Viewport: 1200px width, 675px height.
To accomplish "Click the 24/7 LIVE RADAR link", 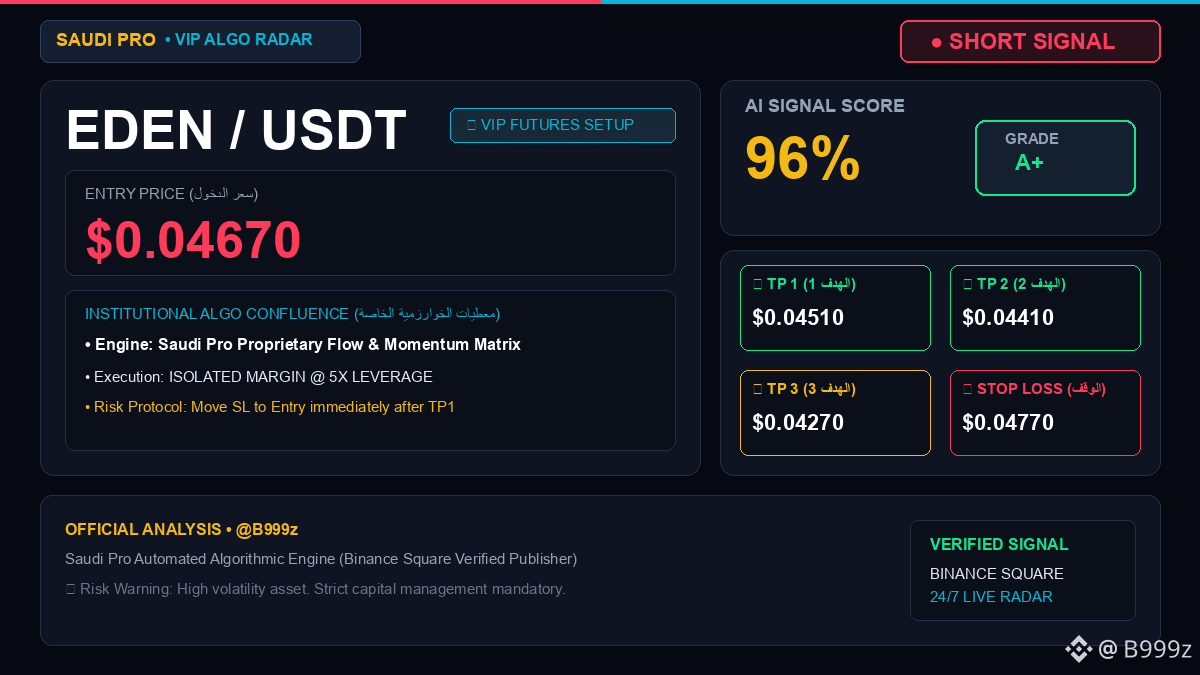I will [991, 597].
